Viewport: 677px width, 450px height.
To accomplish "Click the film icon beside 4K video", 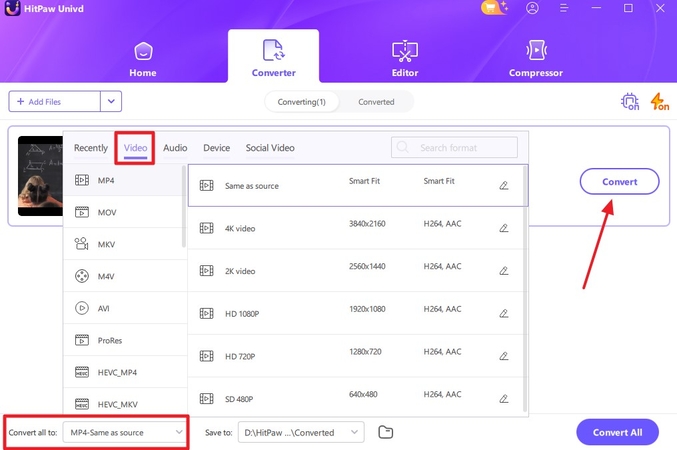I will pos(206,228).
